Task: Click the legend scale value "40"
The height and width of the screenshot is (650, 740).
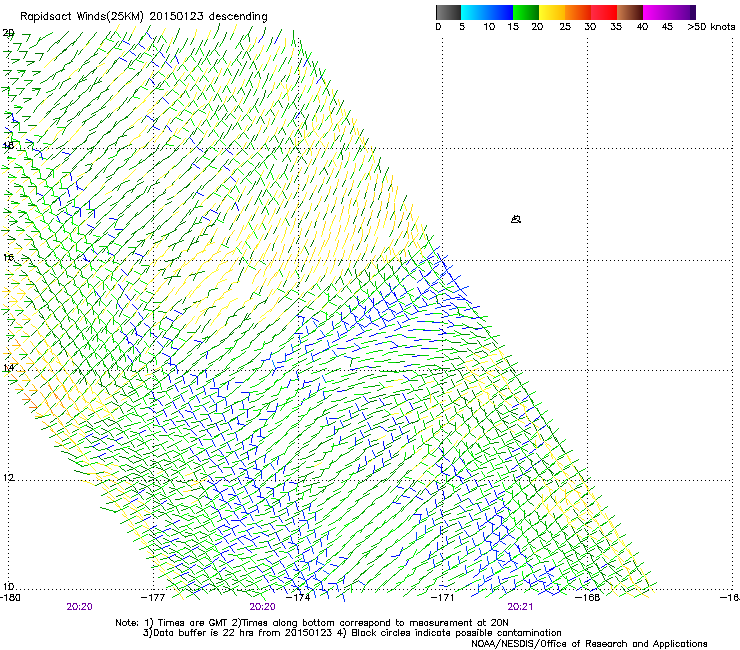Action: (642, 27)
